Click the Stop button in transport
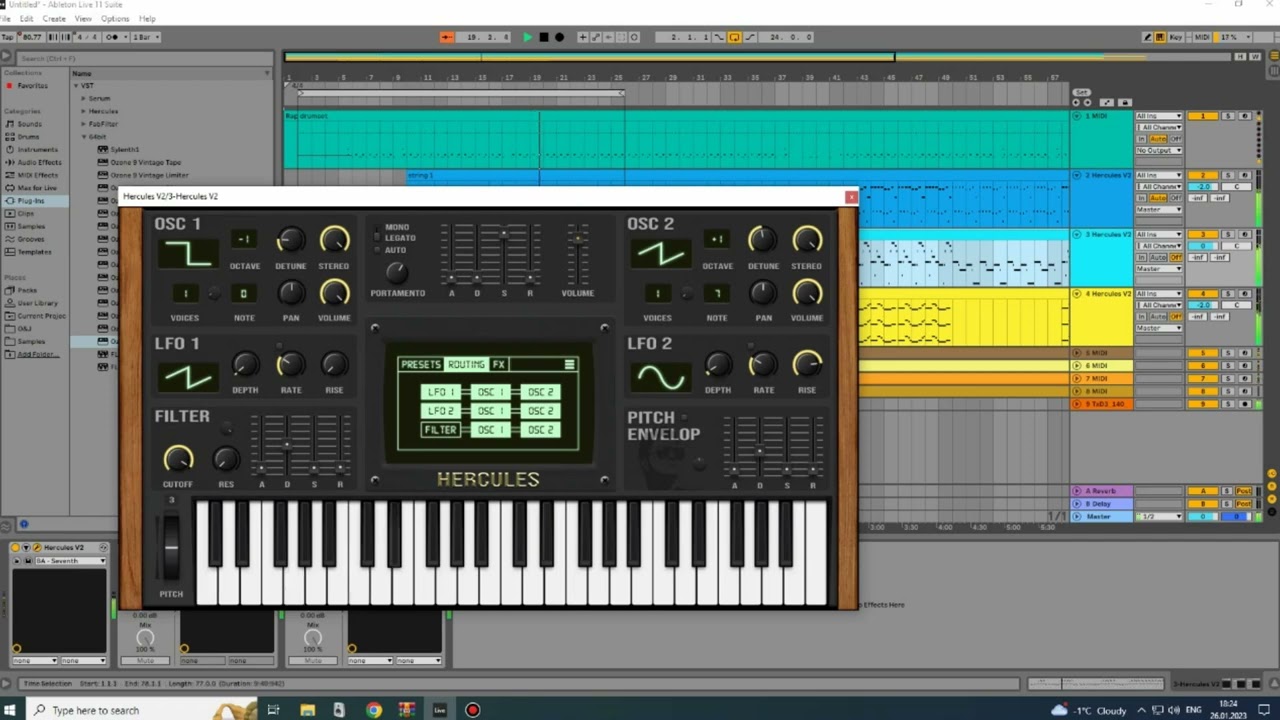The width and height of the screenshot is (1280, 720). tap(543, 37)
